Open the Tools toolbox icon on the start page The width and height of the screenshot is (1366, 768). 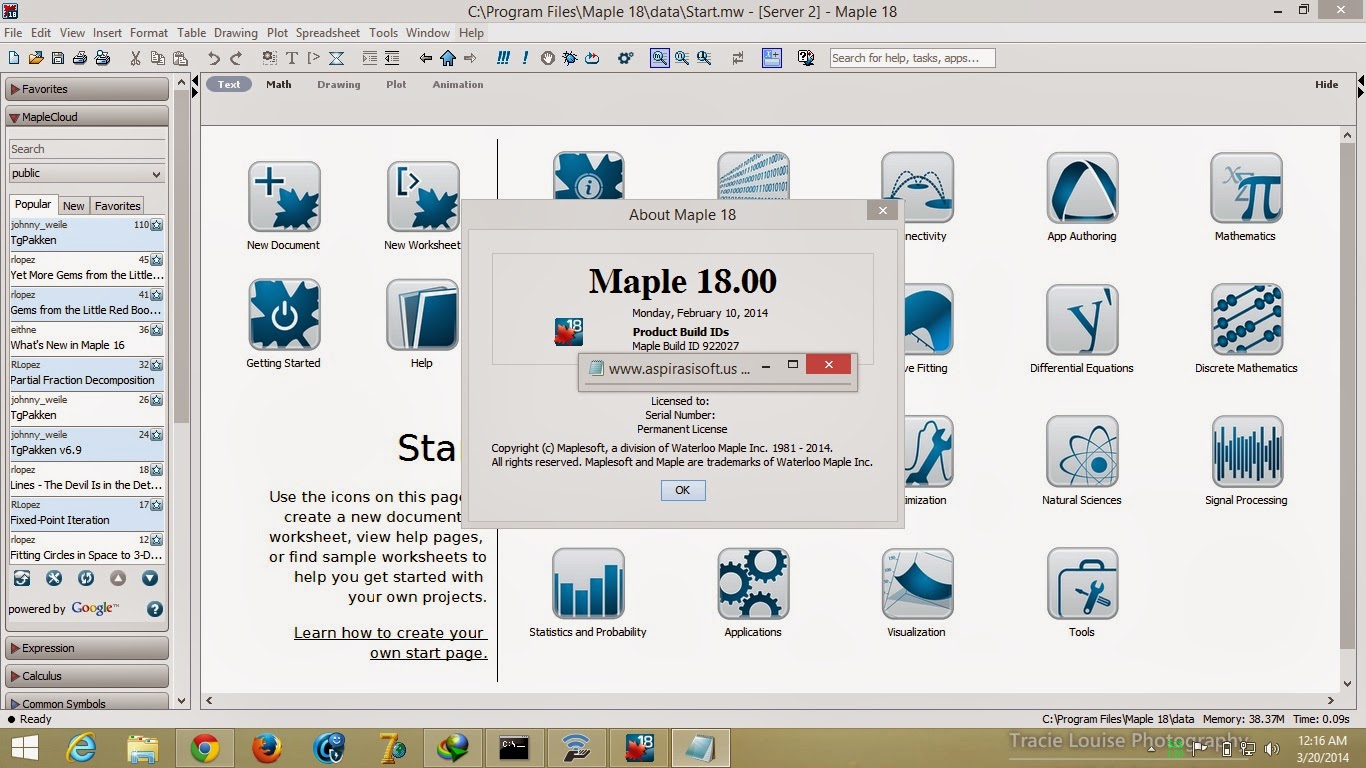[x=1082, y=584]
